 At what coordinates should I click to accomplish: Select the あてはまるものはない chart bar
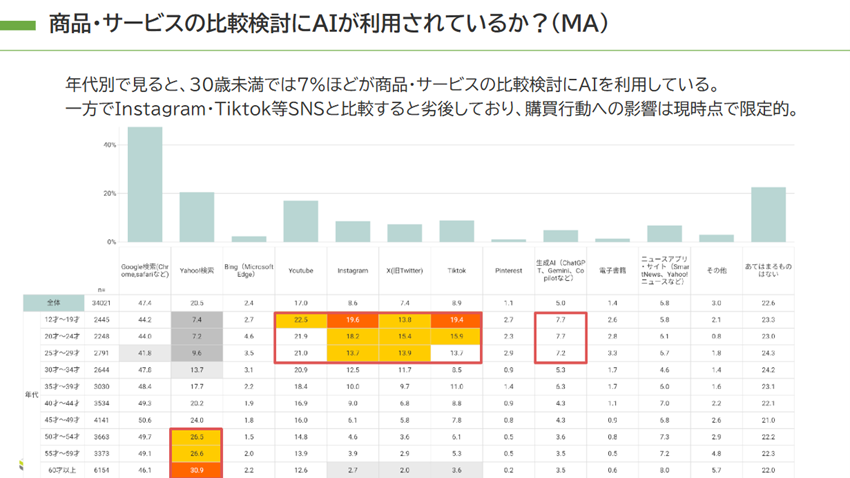point(768,214)
